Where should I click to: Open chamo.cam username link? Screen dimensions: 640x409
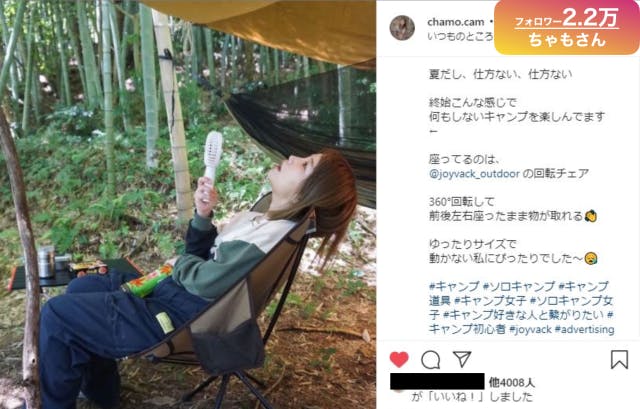point(456,22)
